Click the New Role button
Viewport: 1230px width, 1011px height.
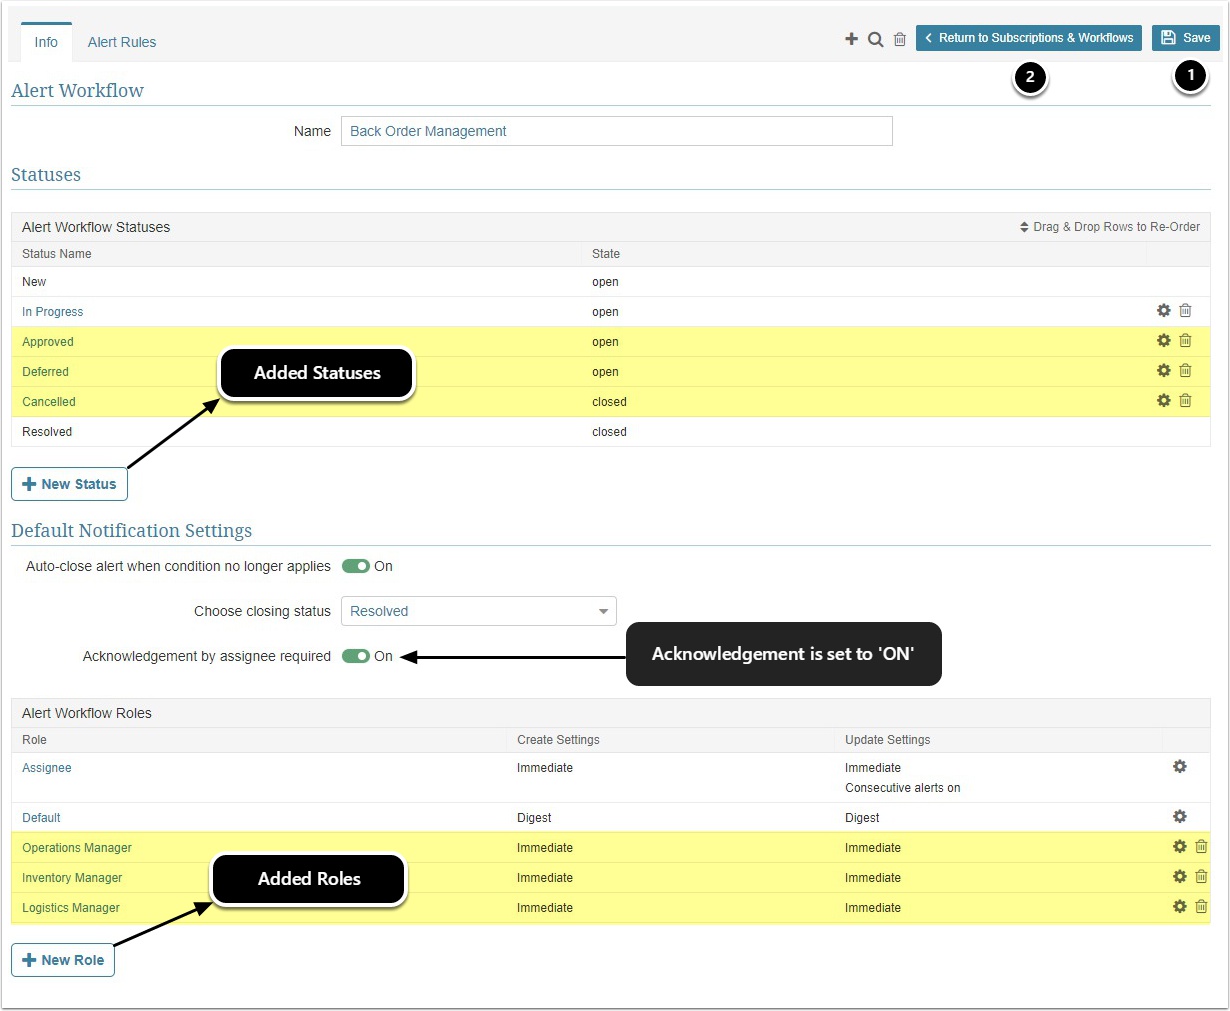pos(63,960)
